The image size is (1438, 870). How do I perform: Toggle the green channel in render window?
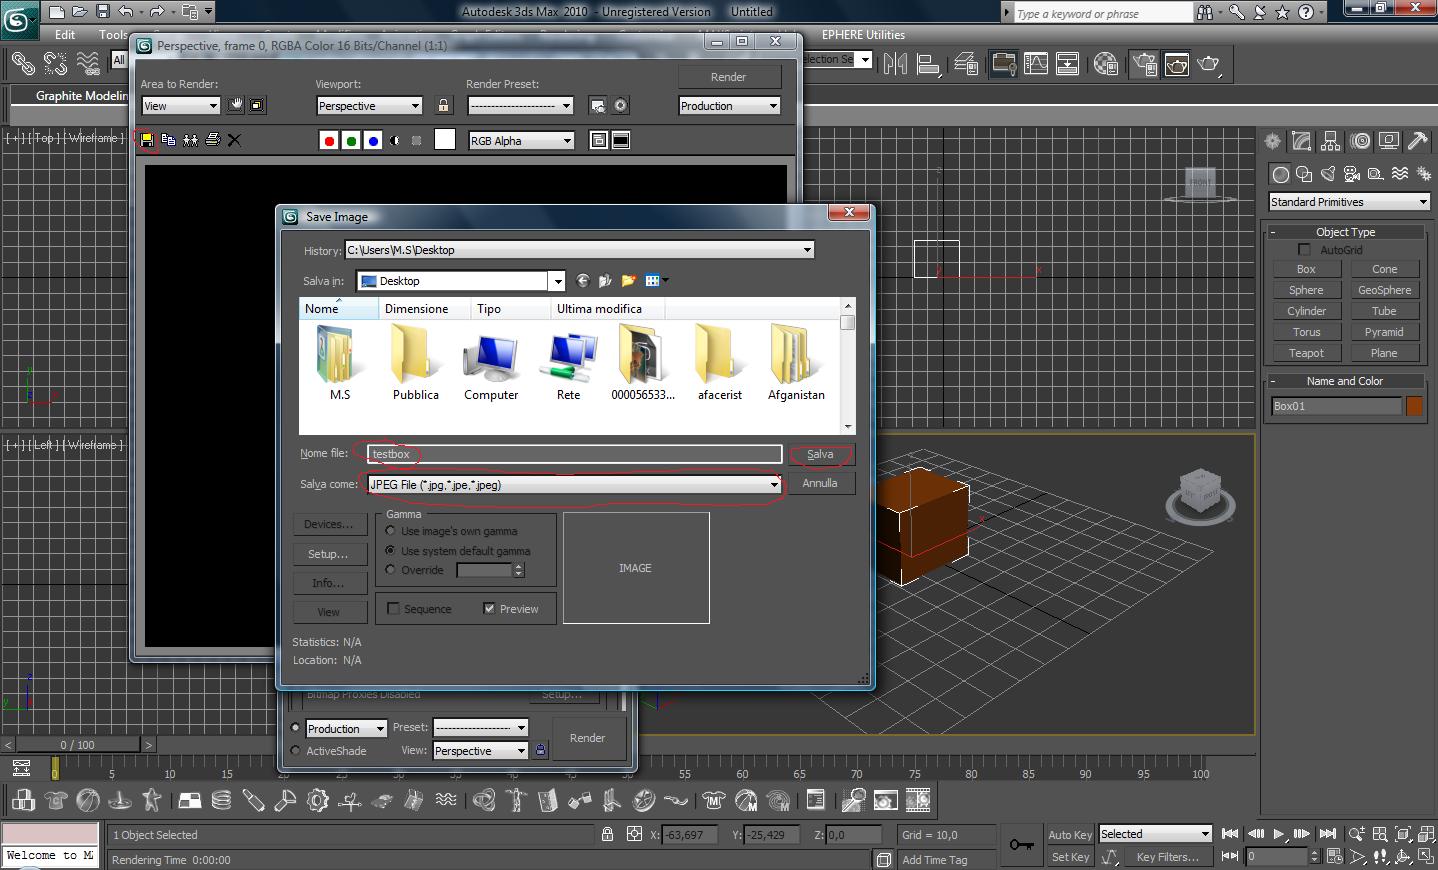click(x=351, y=141)
